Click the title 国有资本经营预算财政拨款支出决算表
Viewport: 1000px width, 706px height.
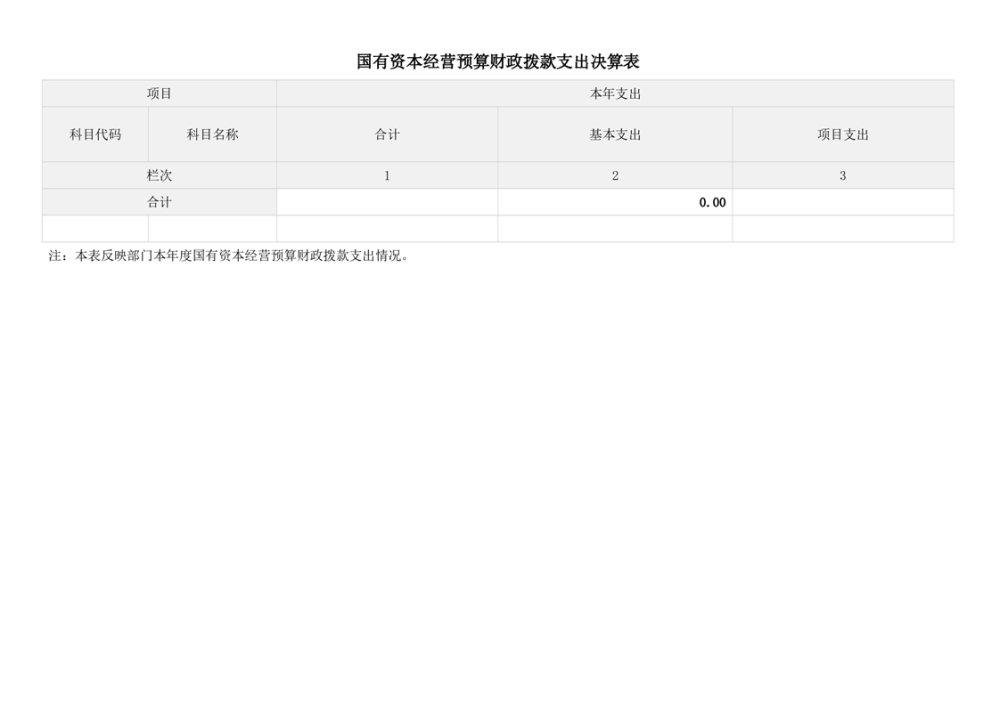pyautogui.click(x=498, y=62)
